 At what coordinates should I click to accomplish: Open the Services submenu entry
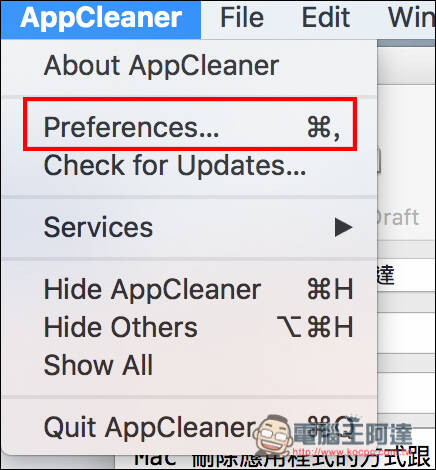point(189,227)
